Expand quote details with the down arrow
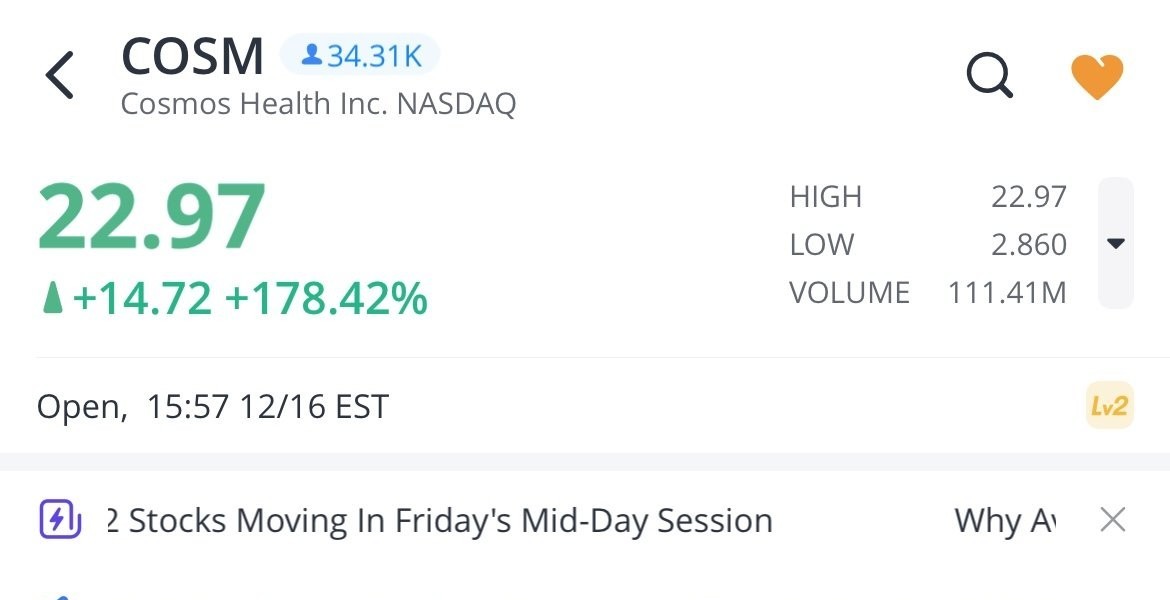Viewport: 1170px width, 600px height. point(1116,244)
